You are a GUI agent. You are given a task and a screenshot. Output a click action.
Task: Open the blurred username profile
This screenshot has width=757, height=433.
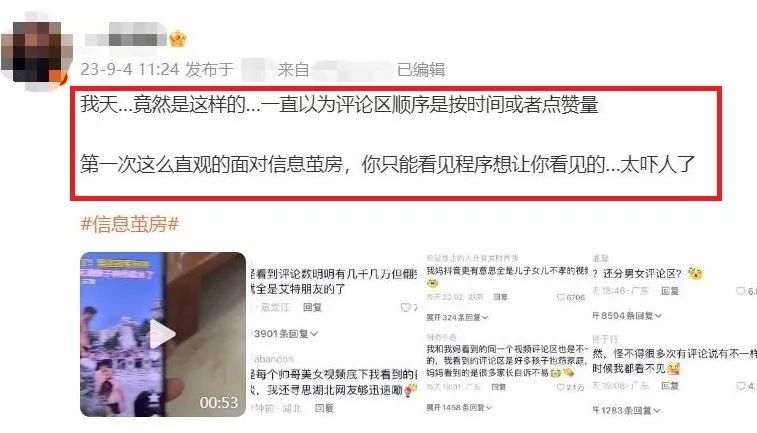pyautogui.click(x=126, y=39)
